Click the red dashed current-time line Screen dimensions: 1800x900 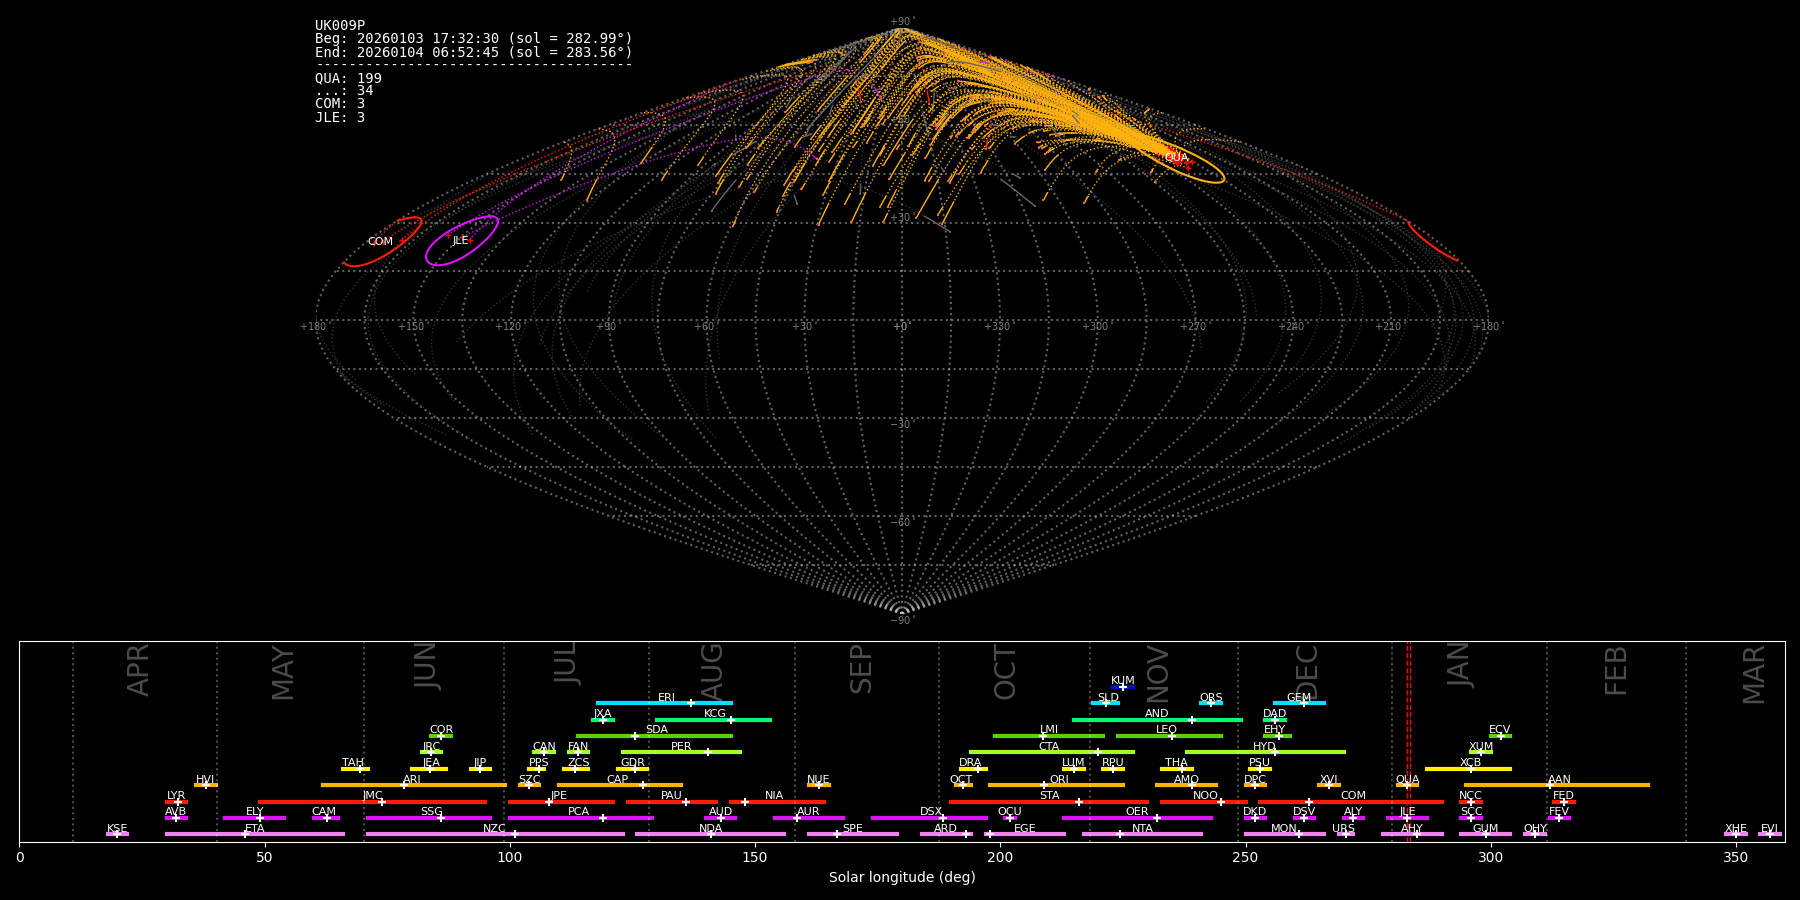point(1409,740)
